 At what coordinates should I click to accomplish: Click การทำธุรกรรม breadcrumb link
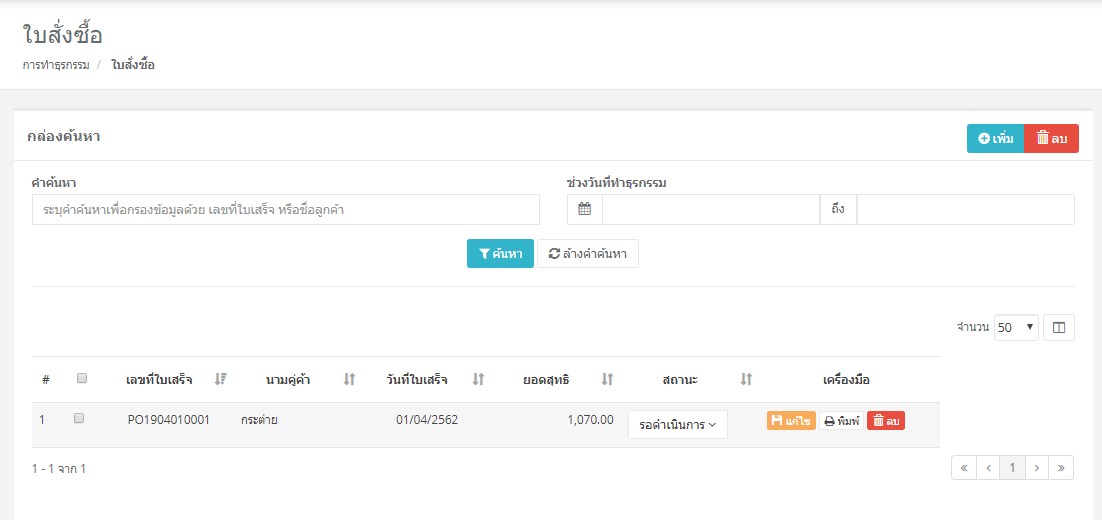pyautogui.click(x=56, y=65)
